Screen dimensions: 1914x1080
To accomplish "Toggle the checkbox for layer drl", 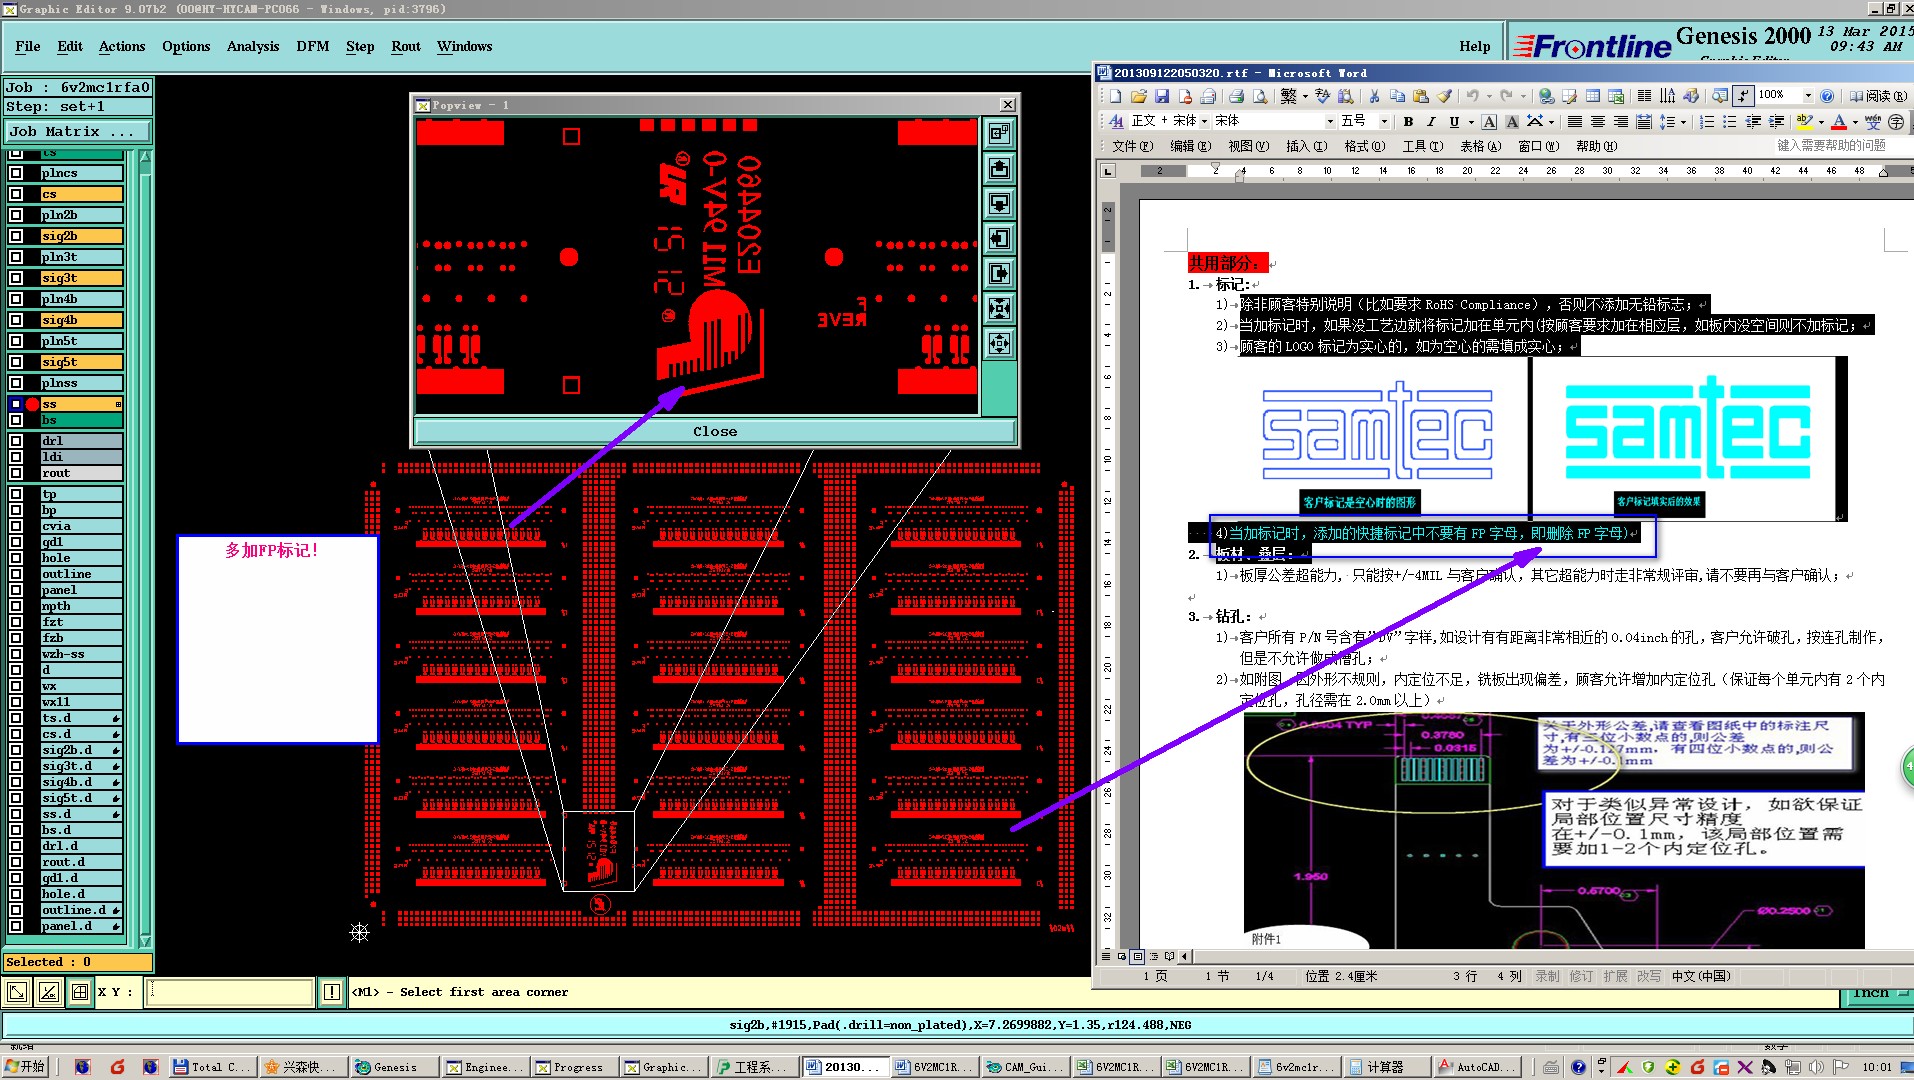I will pyautogui.click(x=16, y=441).
